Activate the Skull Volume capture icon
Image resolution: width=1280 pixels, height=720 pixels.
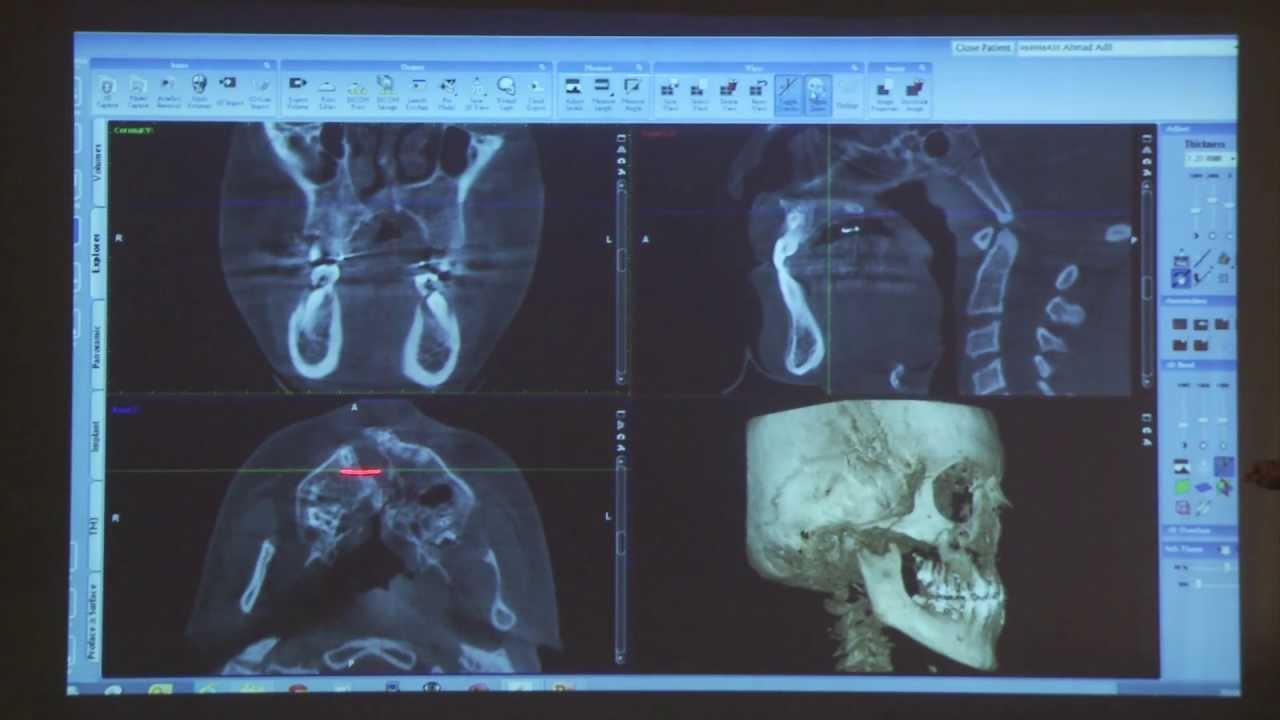coord(198,90)
